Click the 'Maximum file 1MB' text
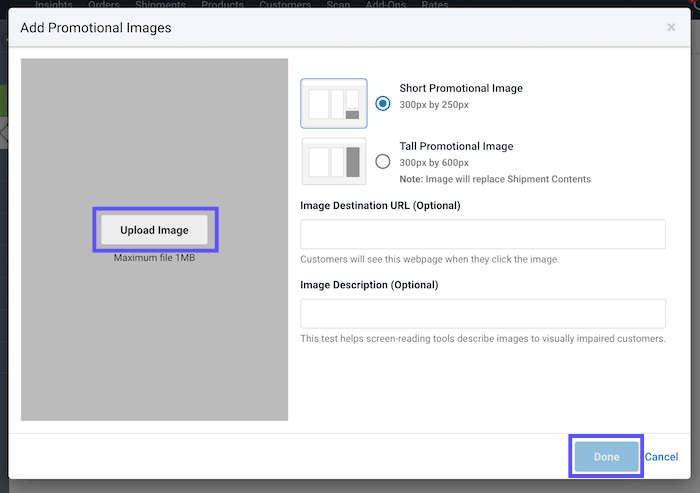Screen dimensions: 700x493 [154, 258]
